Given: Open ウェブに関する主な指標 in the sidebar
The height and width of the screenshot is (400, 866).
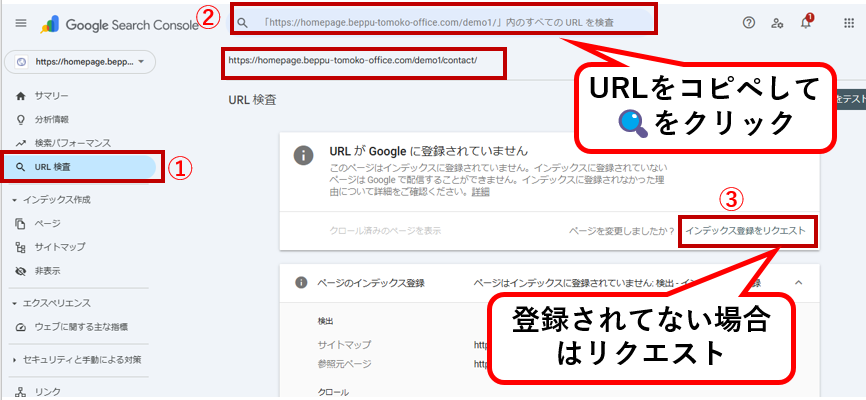Looking at the screenshot, I should click(x=79, y=327).
